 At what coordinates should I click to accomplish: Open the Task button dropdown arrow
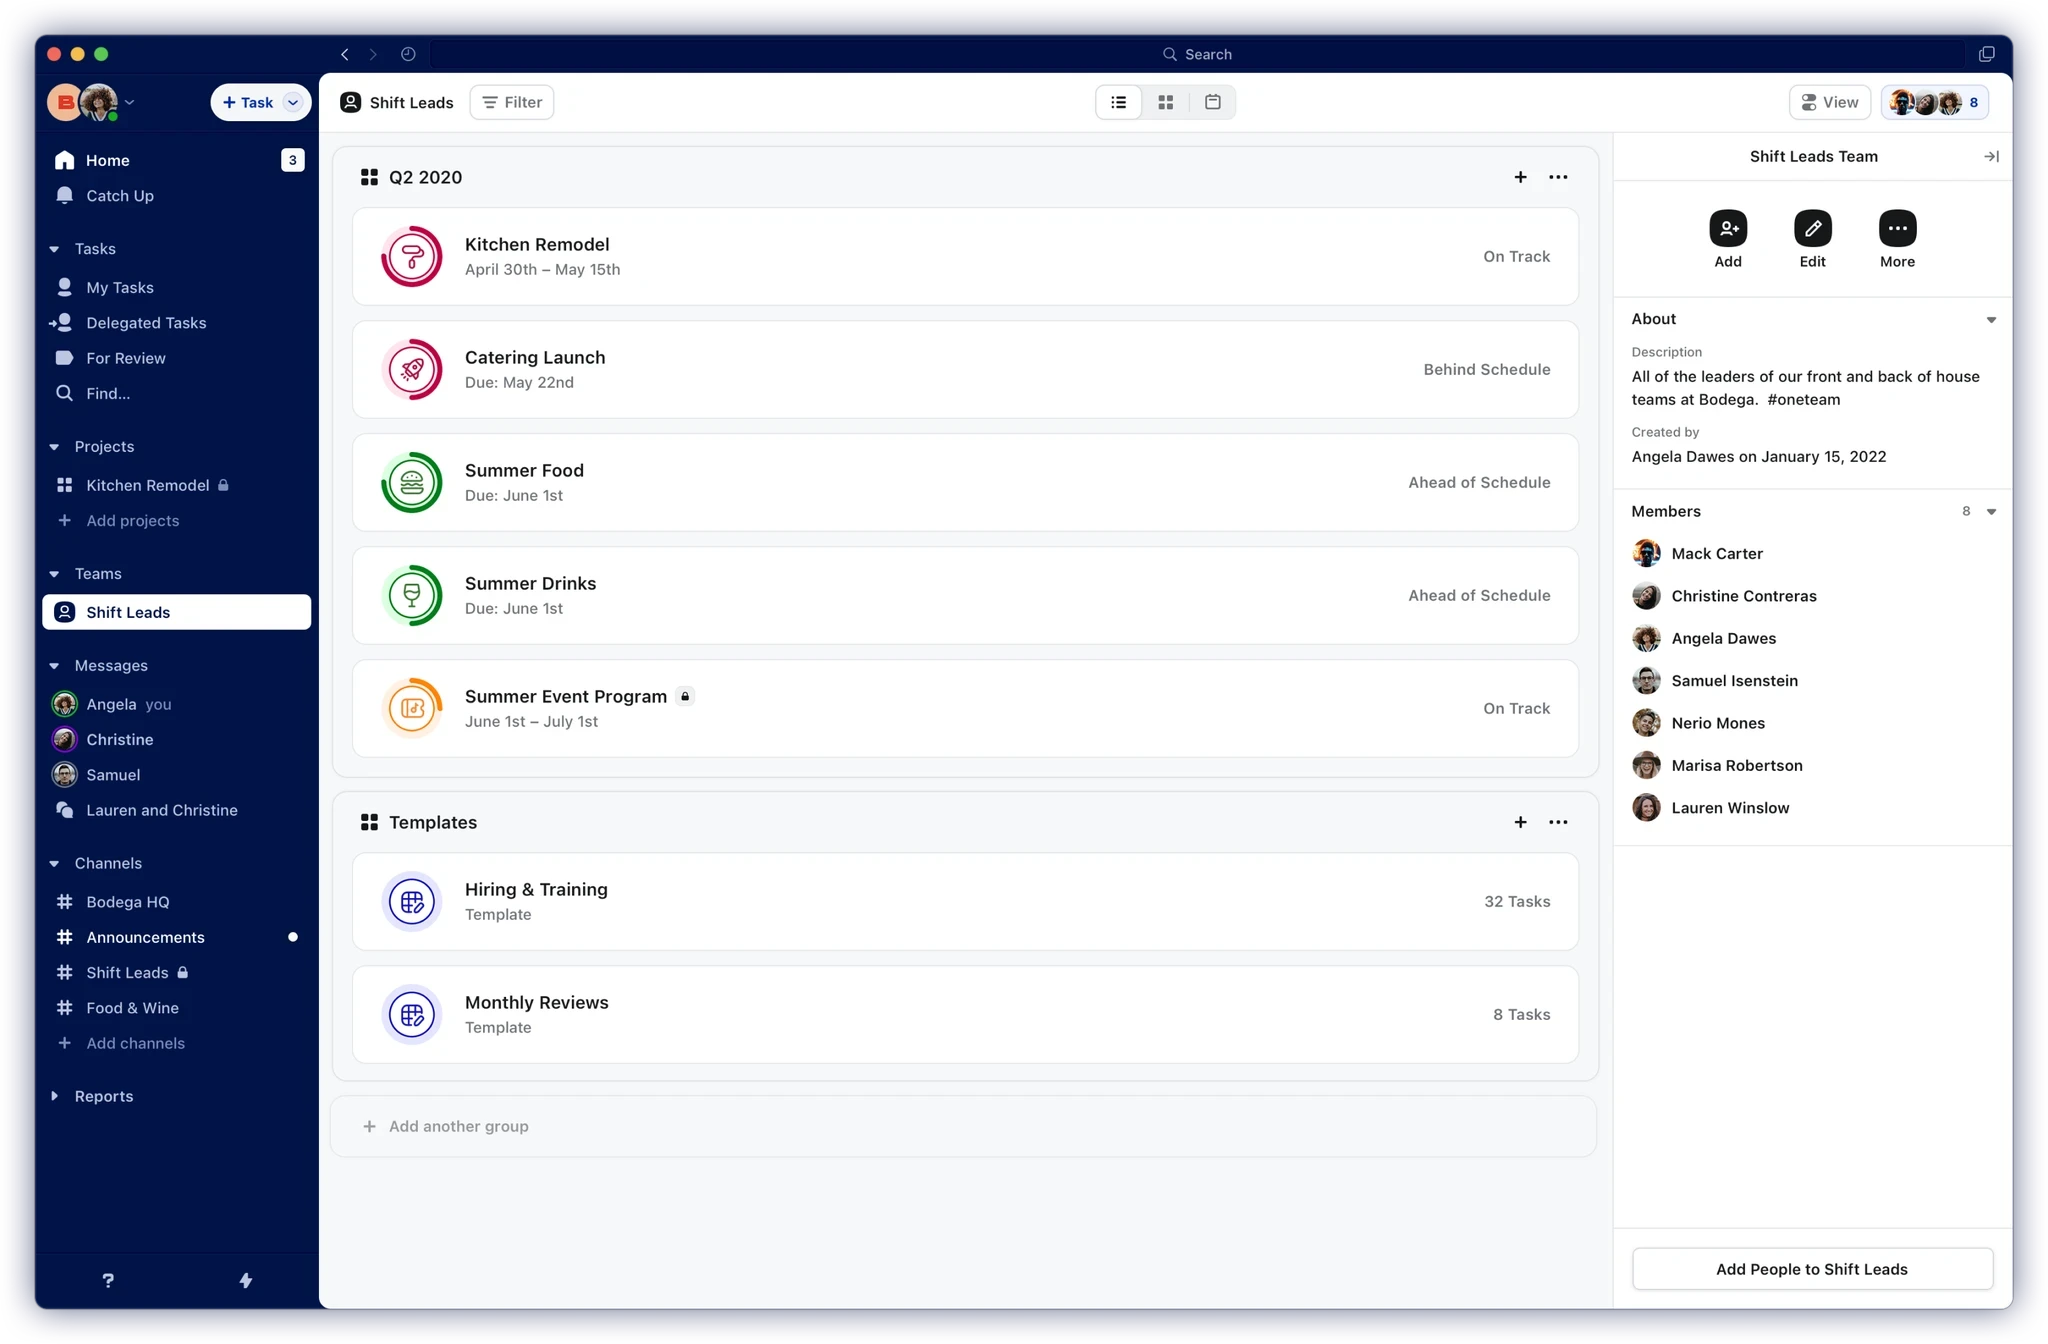tap(292, 102)
